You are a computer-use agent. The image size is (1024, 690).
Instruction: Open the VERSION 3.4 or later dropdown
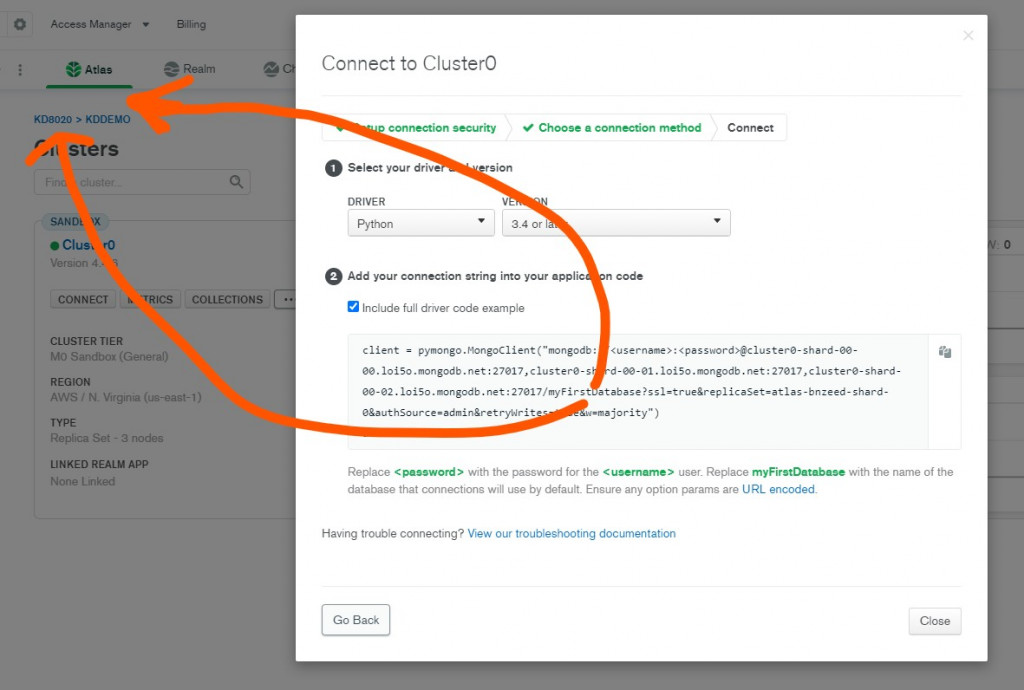(616, 223)
